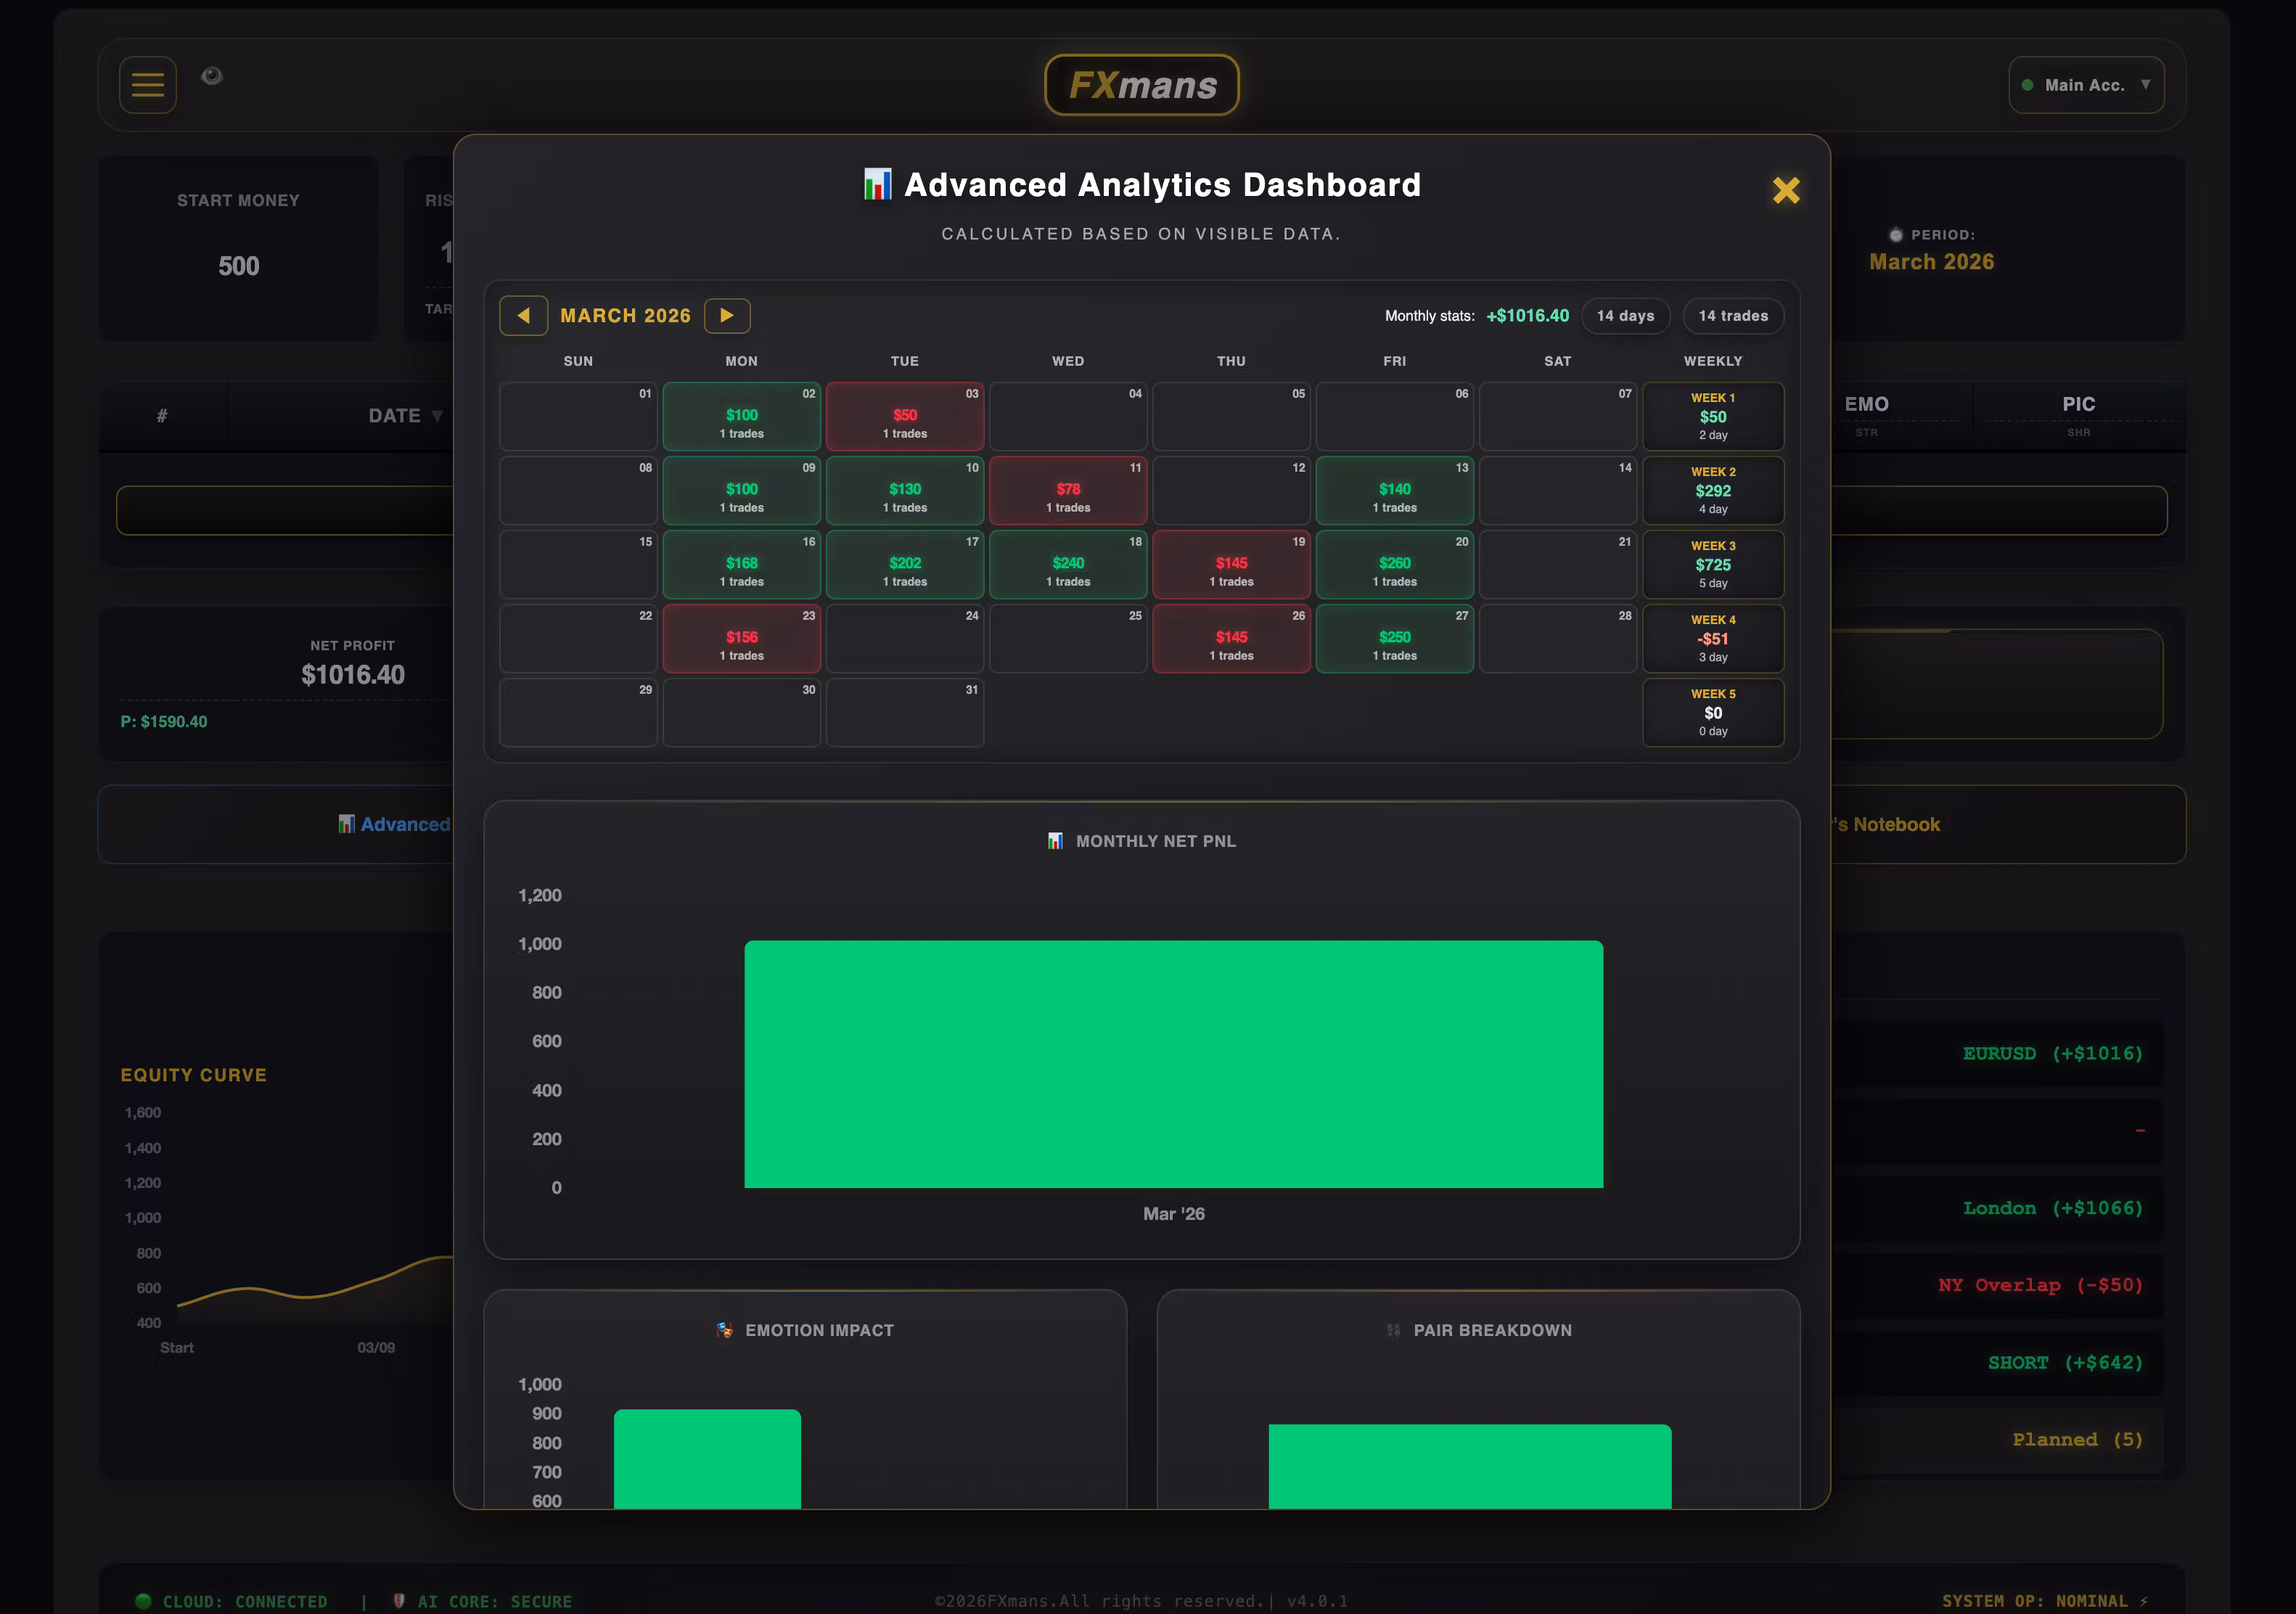Sort by DATE column dropdown arrow
2296x1614 pixels.
(x=437, y=416)
